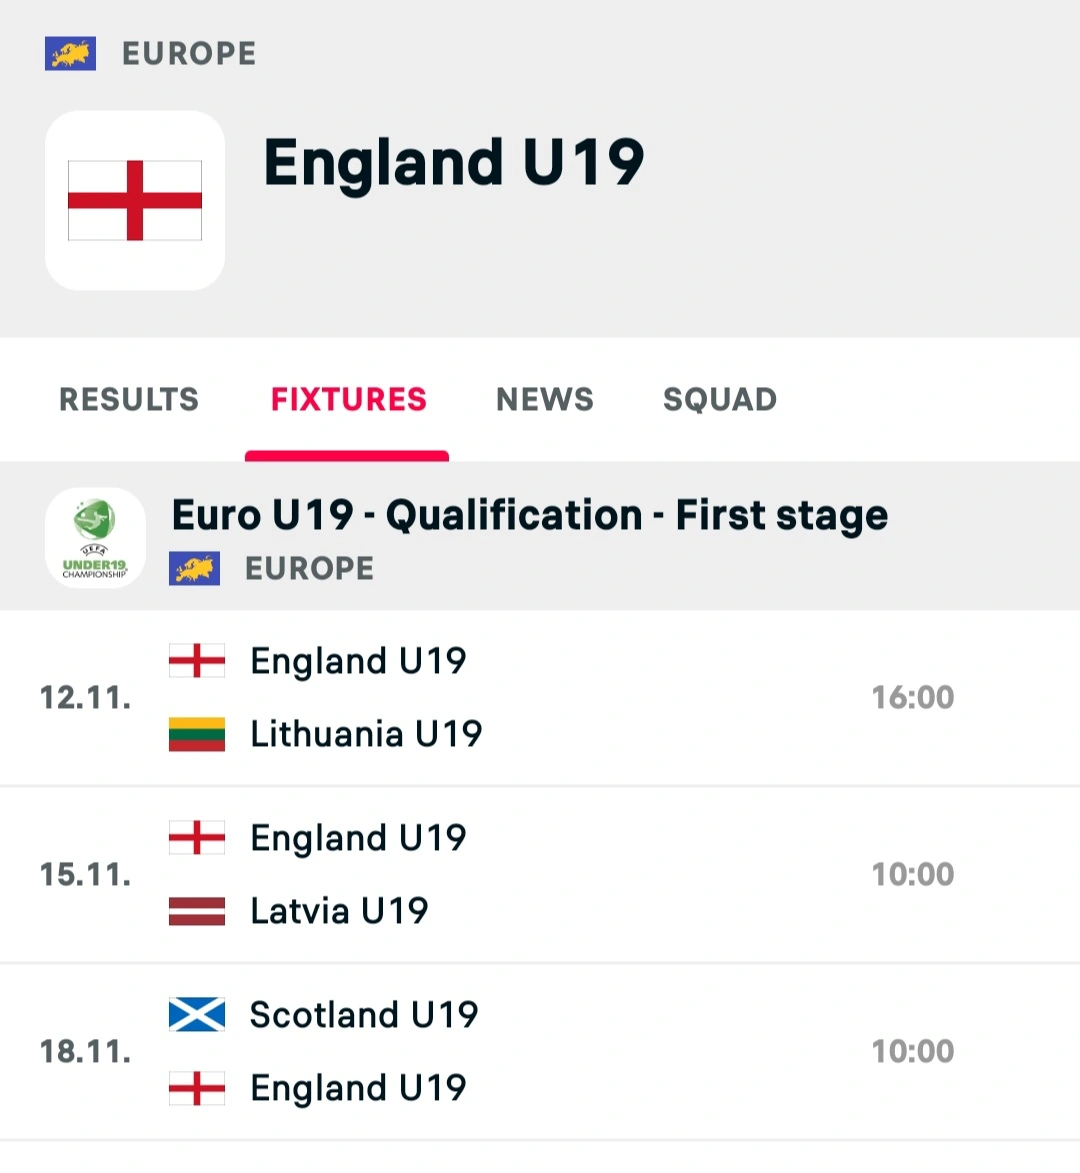
Task: Open the Squad tab
Action: coord(720,400)
